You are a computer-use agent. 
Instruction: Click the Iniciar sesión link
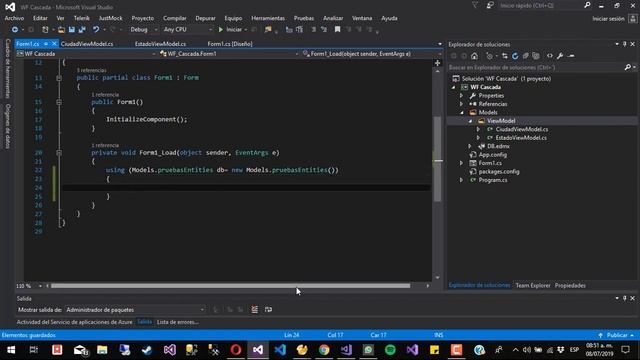[608, 19]
